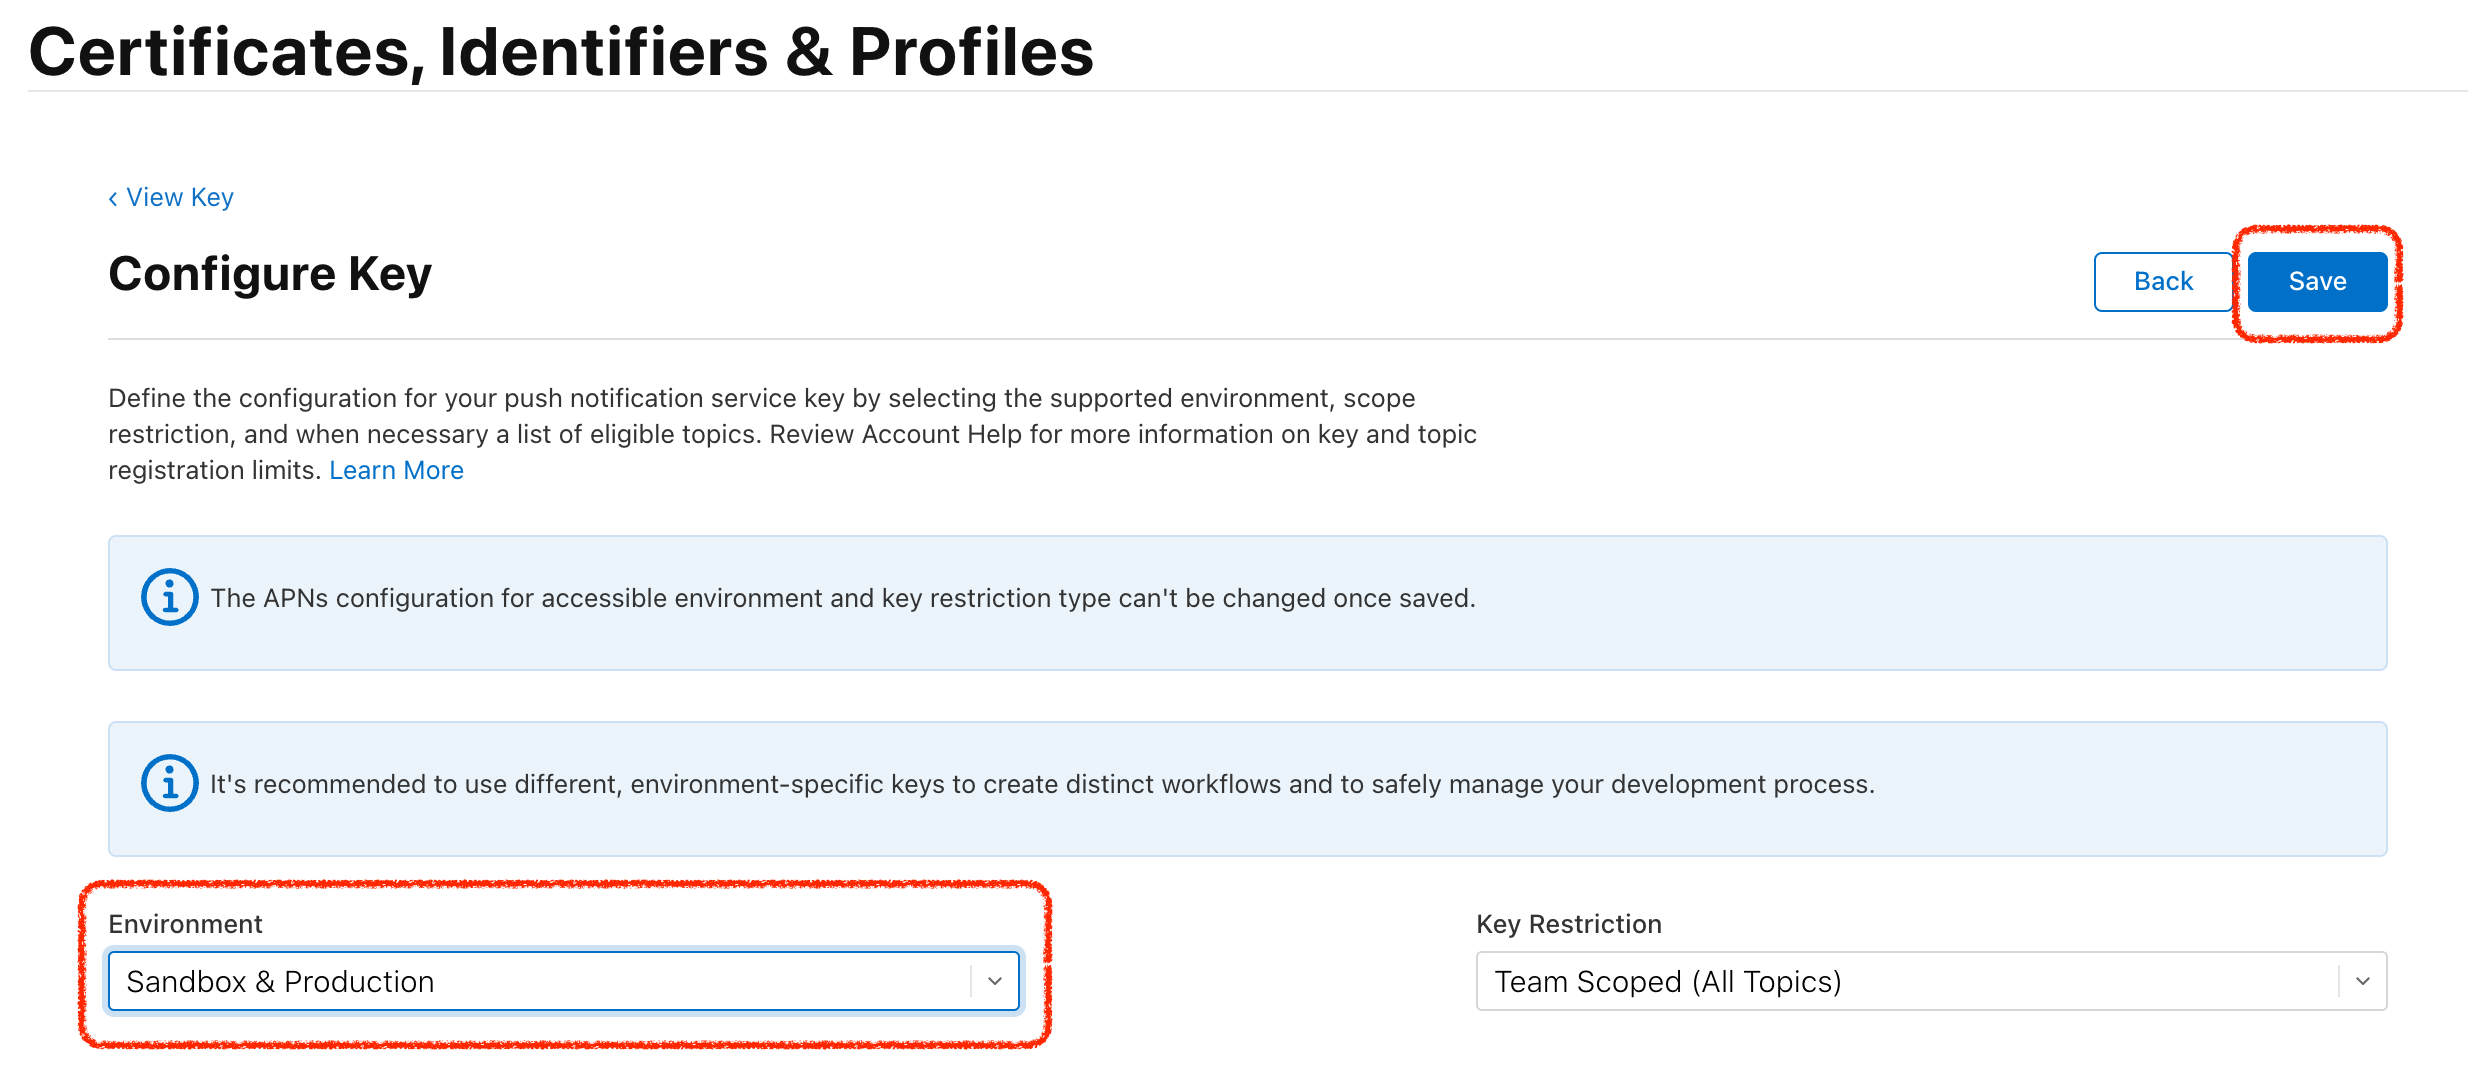
Task: Click the Configure Key heading
Action: click(270, 274)
